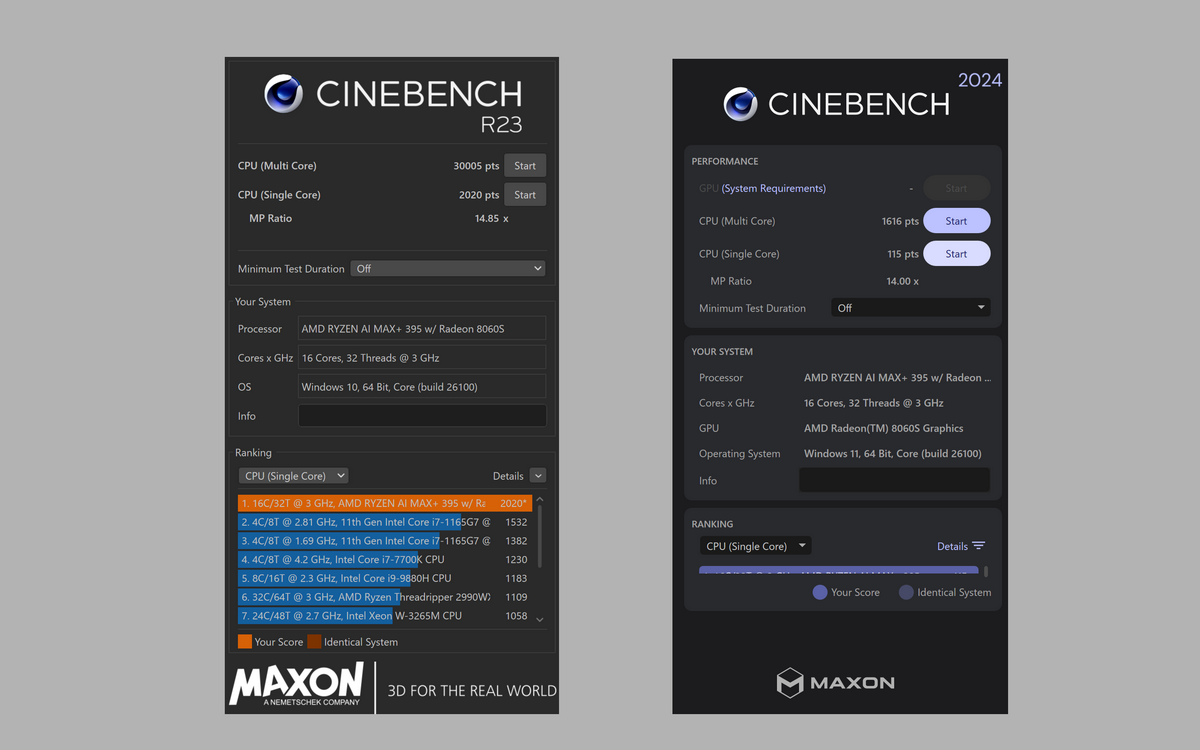Start CPU Multi Core test in Cinebench 2024
Screen dimensions: 1200x750
(956, 221)
